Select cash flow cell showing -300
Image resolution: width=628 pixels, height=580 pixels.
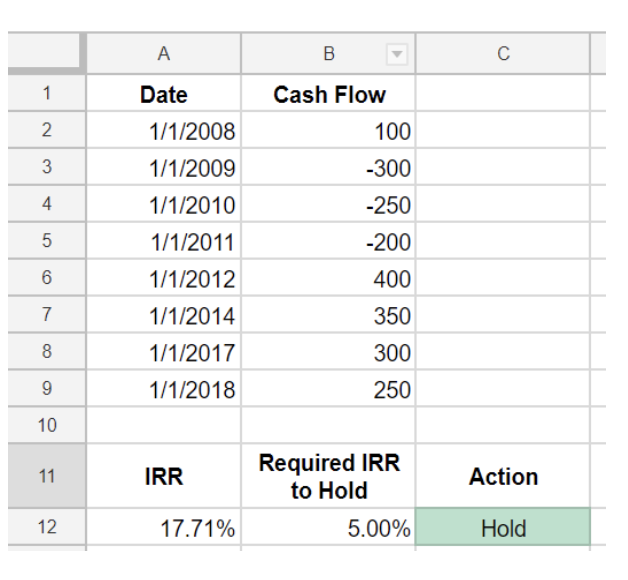[x=328, y=167]
